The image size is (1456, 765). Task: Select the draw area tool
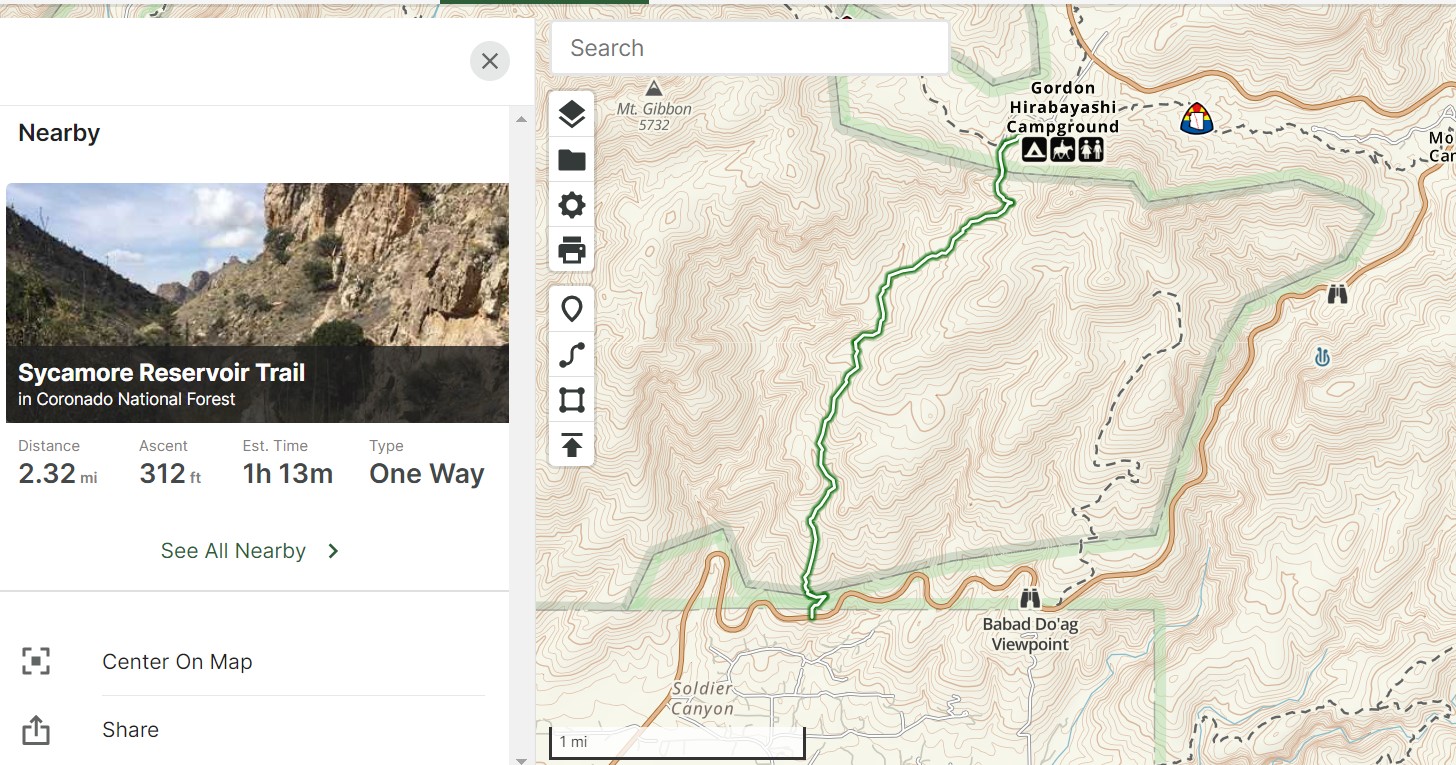click(x=571, y=401)
